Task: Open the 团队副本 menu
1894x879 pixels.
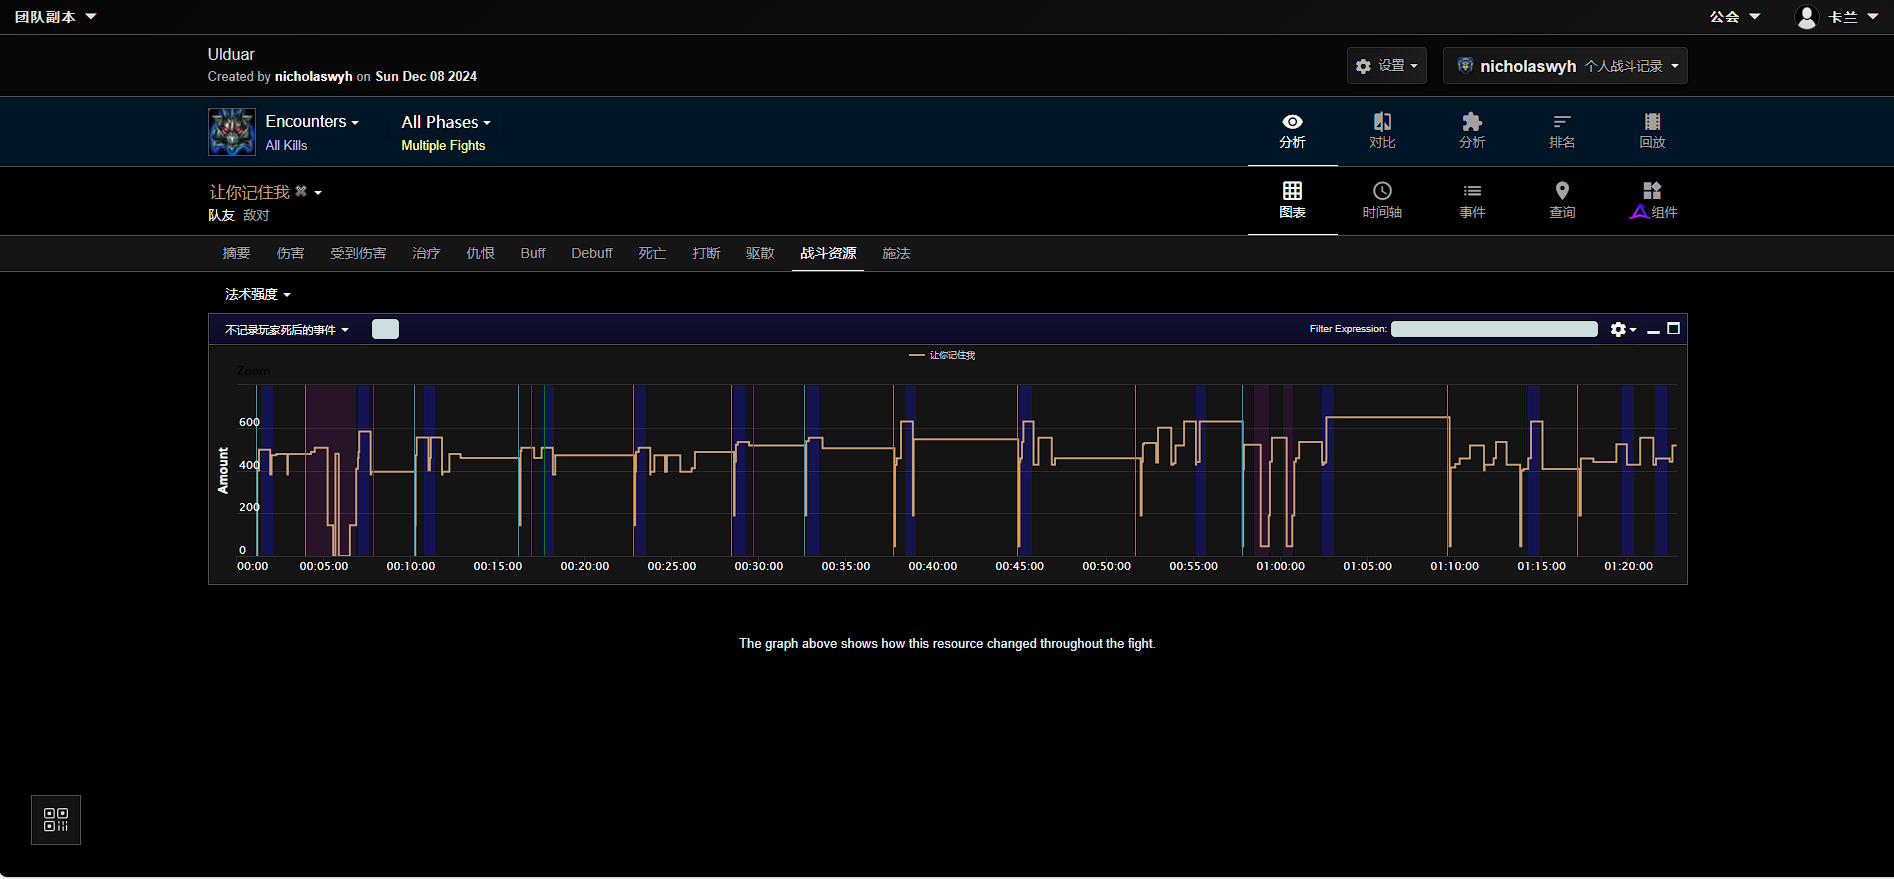Action: coord(56,17)
